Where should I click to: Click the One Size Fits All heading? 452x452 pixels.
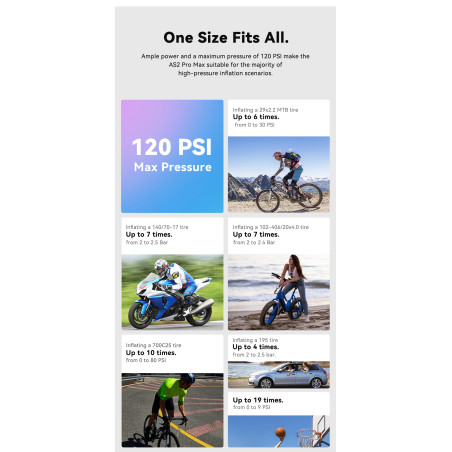point(226,38)
